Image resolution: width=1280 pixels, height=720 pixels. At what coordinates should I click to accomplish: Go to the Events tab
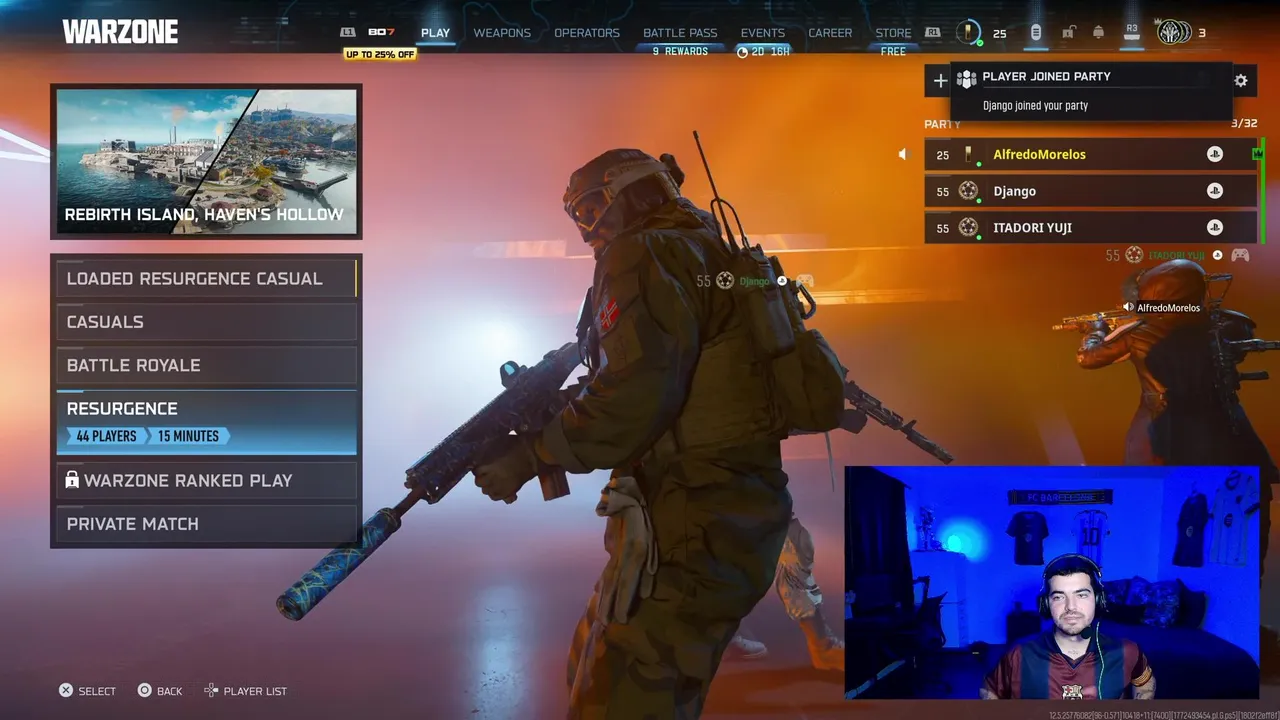point(763,33)
